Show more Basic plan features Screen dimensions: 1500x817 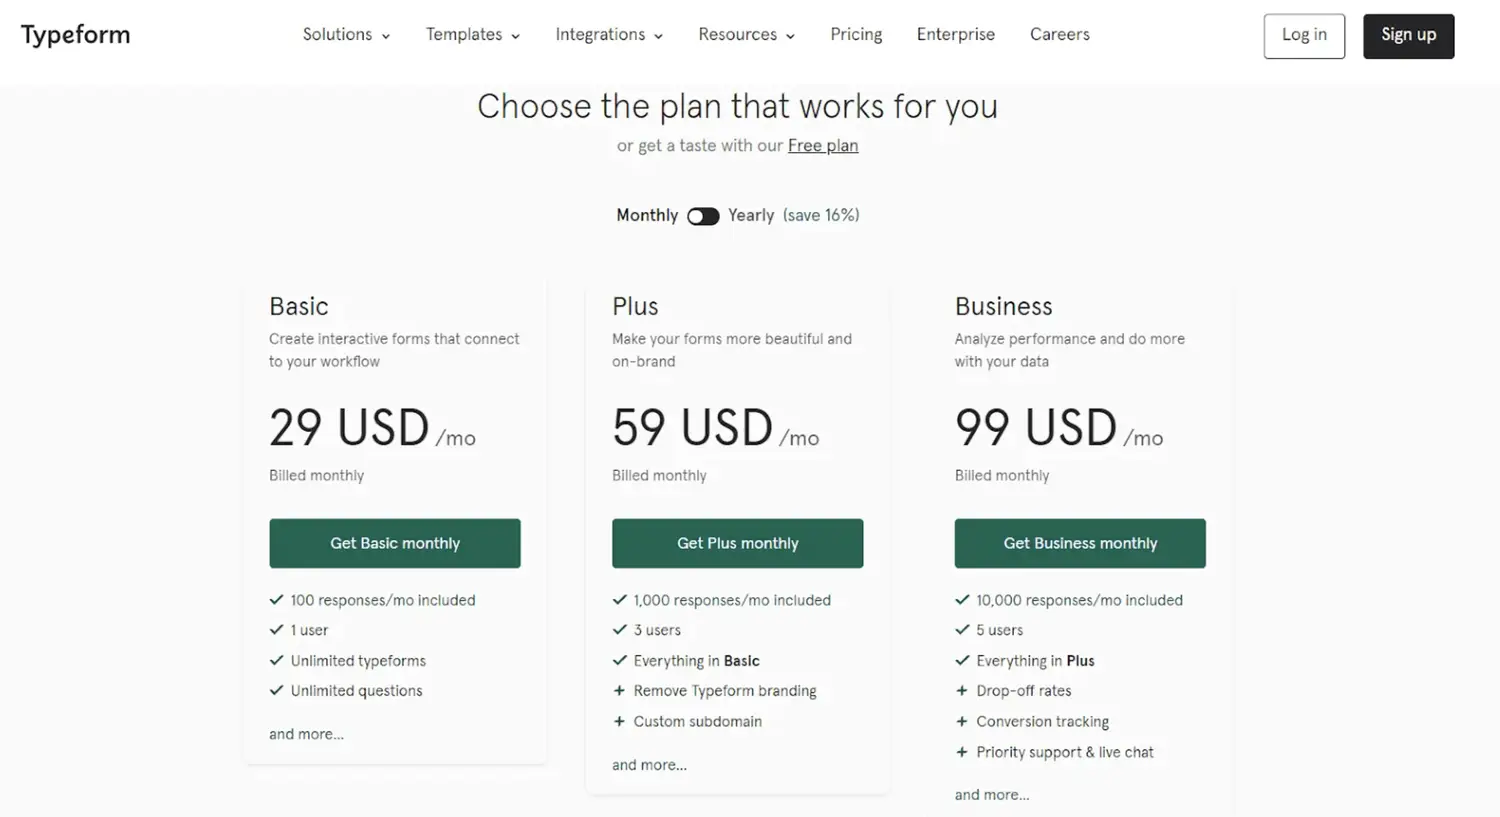[306, 734]
